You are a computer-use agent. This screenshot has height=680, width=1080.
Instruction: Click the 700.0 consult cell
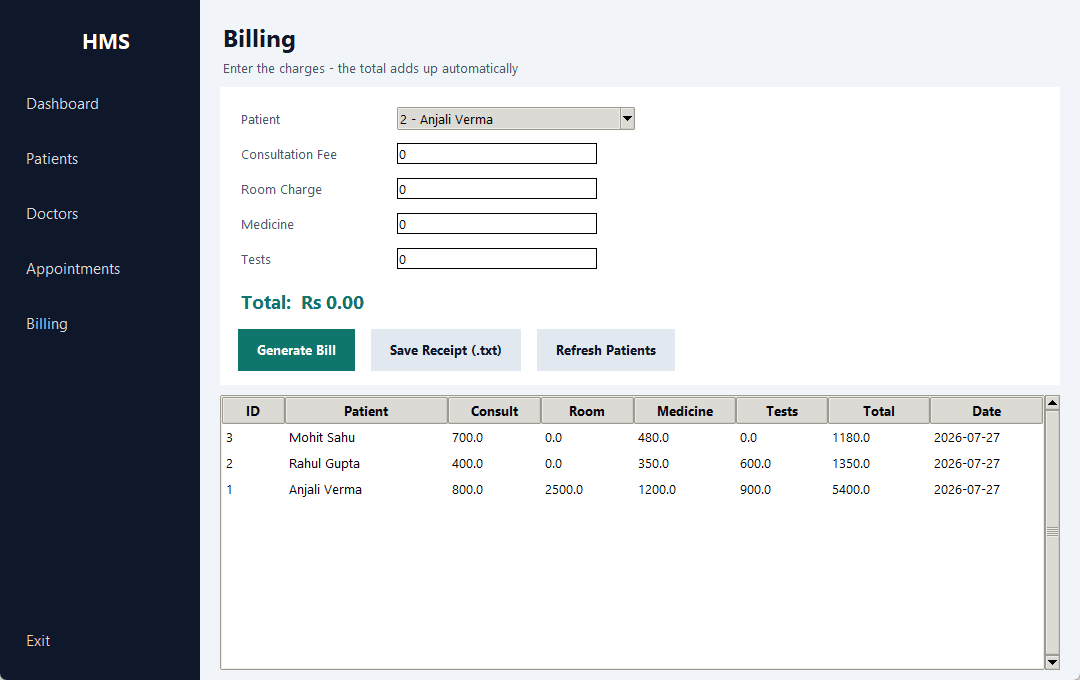pos(467,437)
